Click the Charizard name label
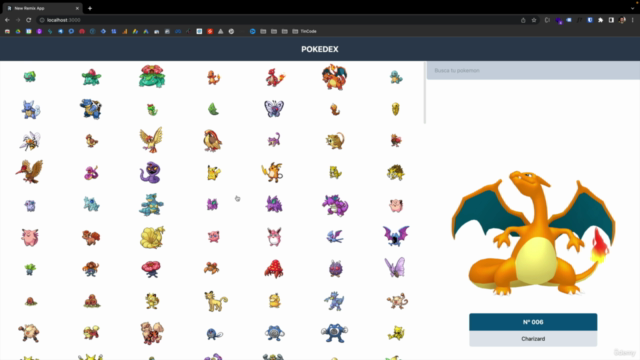The image size is (640, 360). tap(533, 339)
